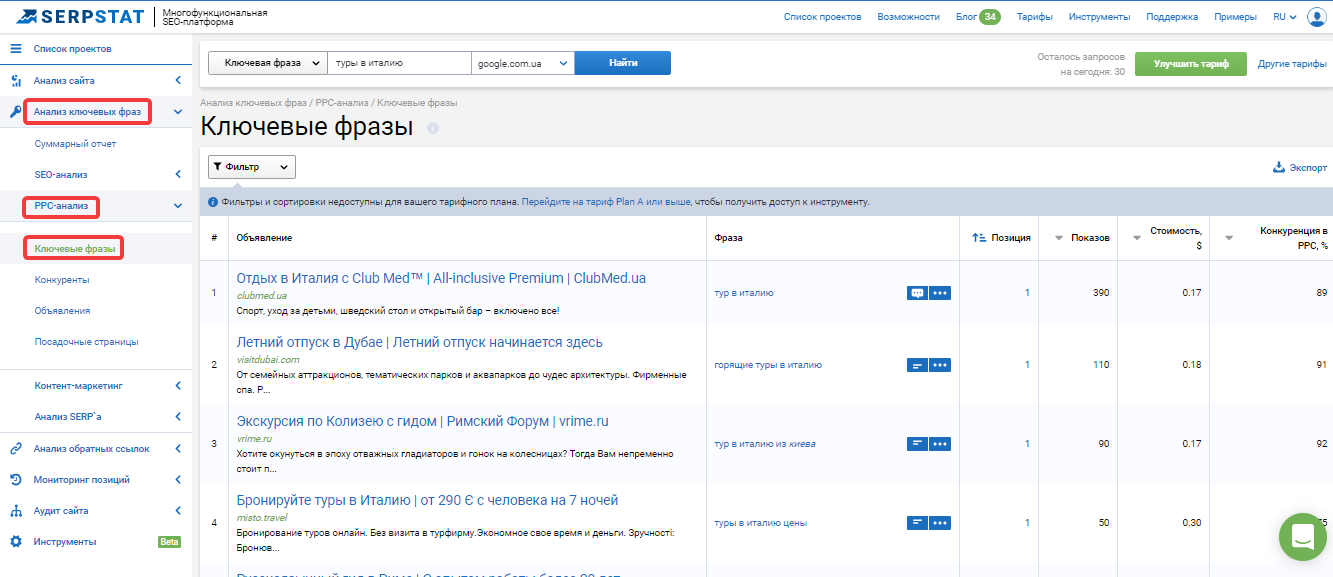1333x577 pixels.
Task: Click the Serpstat logo
Action: point(79,16)
